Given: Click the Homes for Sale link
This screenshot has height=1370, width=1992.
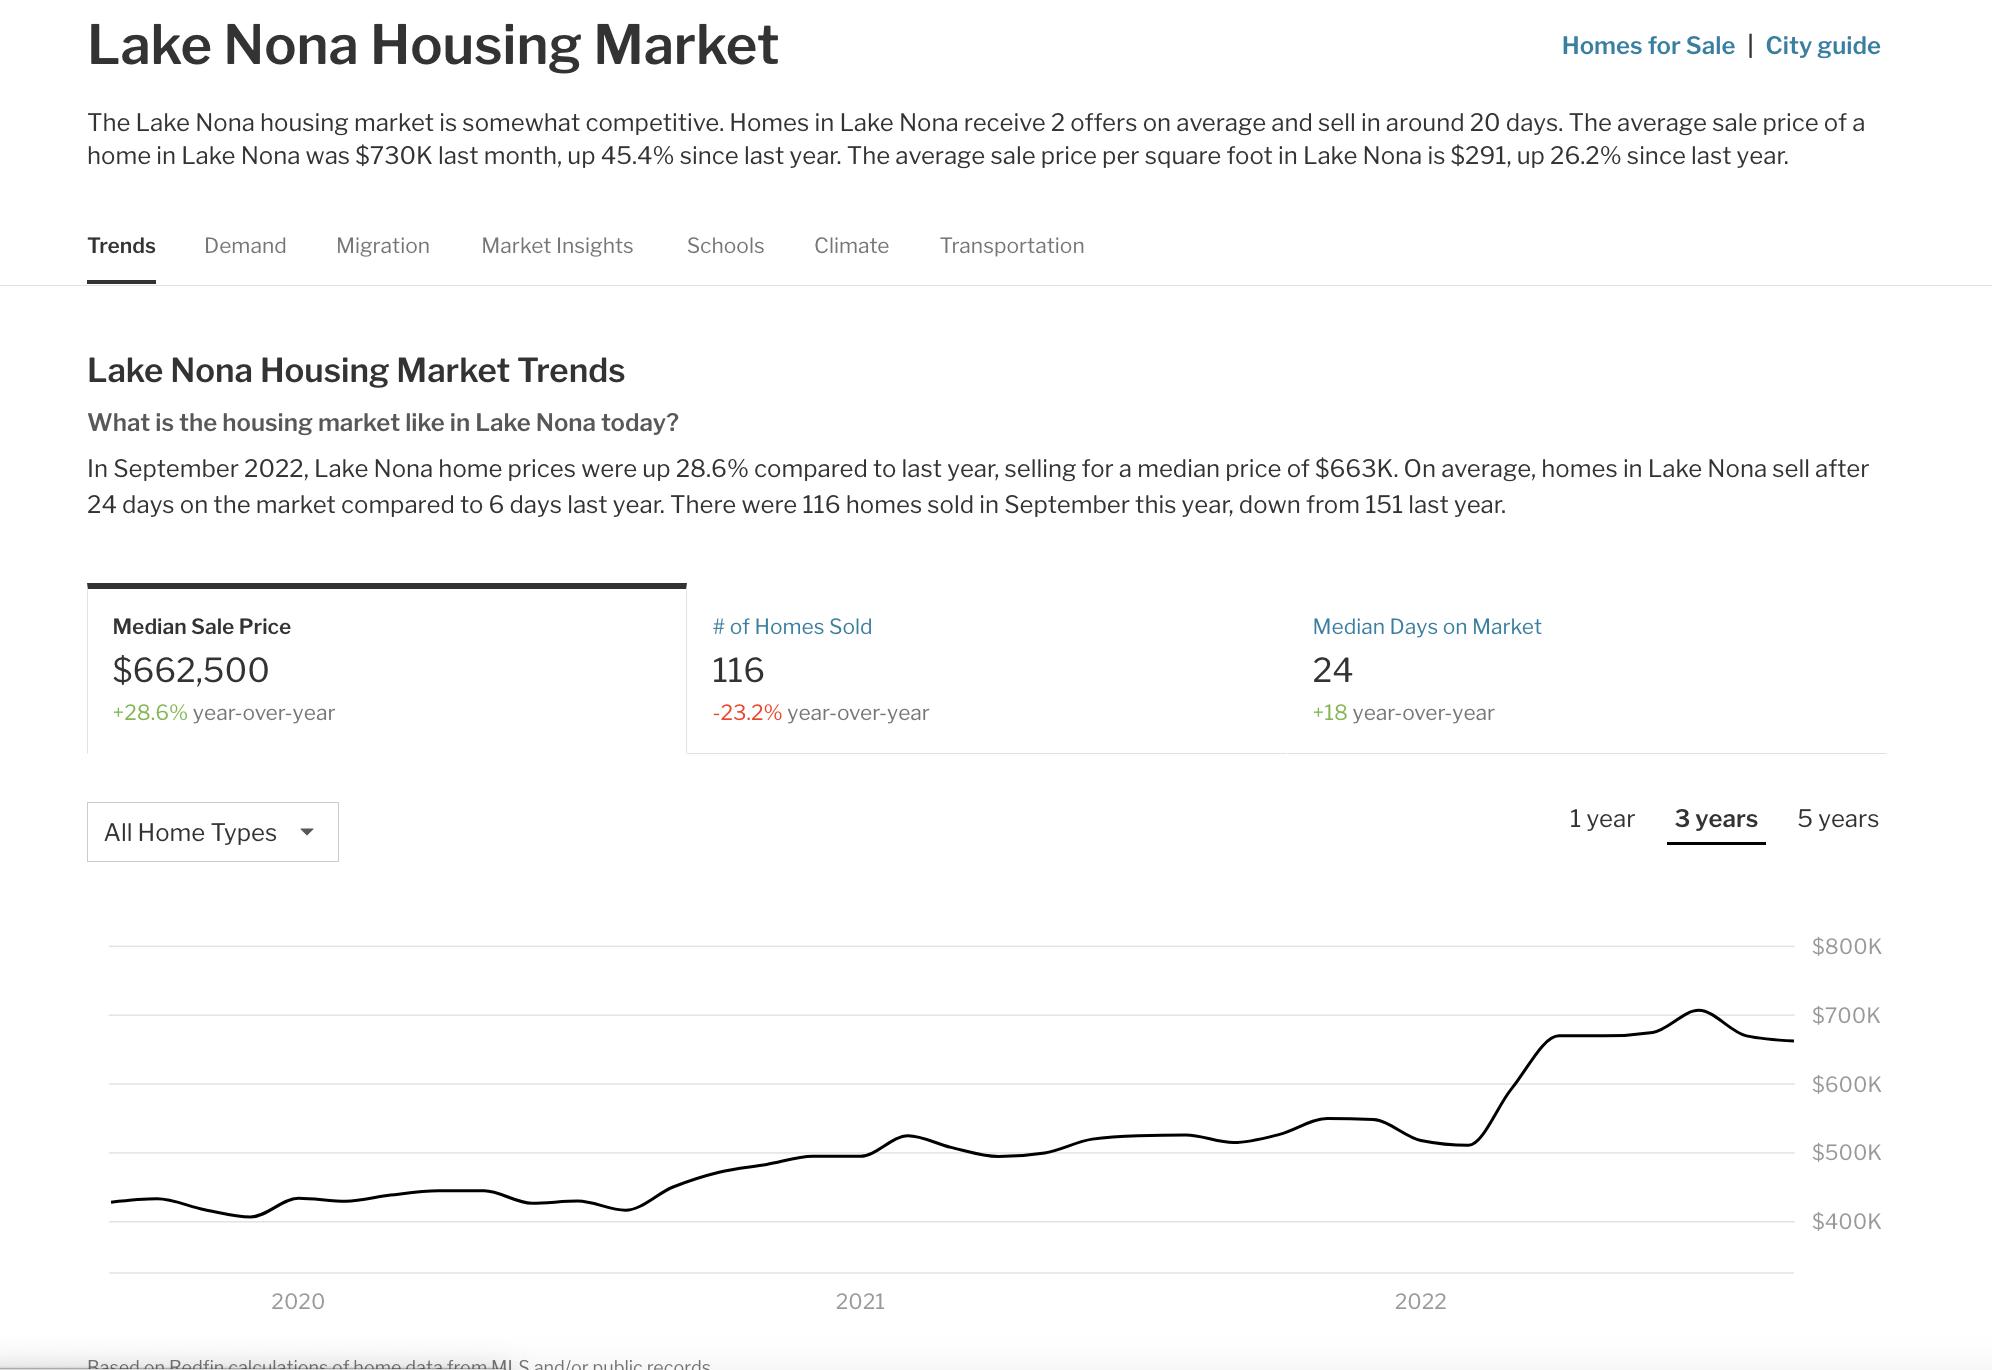Looking at the screenshot, I should coord(1648,46).
